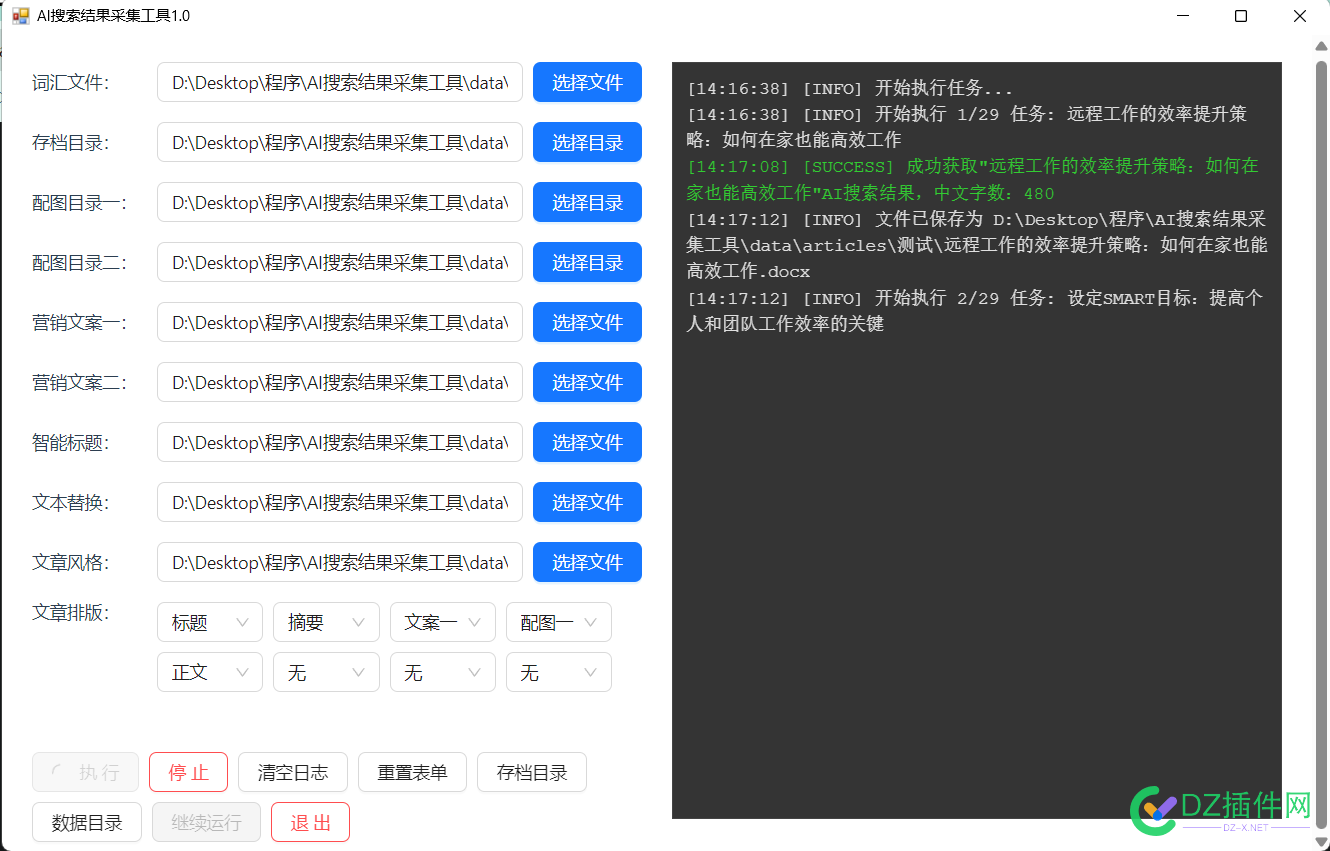Image resolution: width=1330 pixels, height=851 pixels.
Task: Click the greyed 继续运行 button
Action: [206, 822]
